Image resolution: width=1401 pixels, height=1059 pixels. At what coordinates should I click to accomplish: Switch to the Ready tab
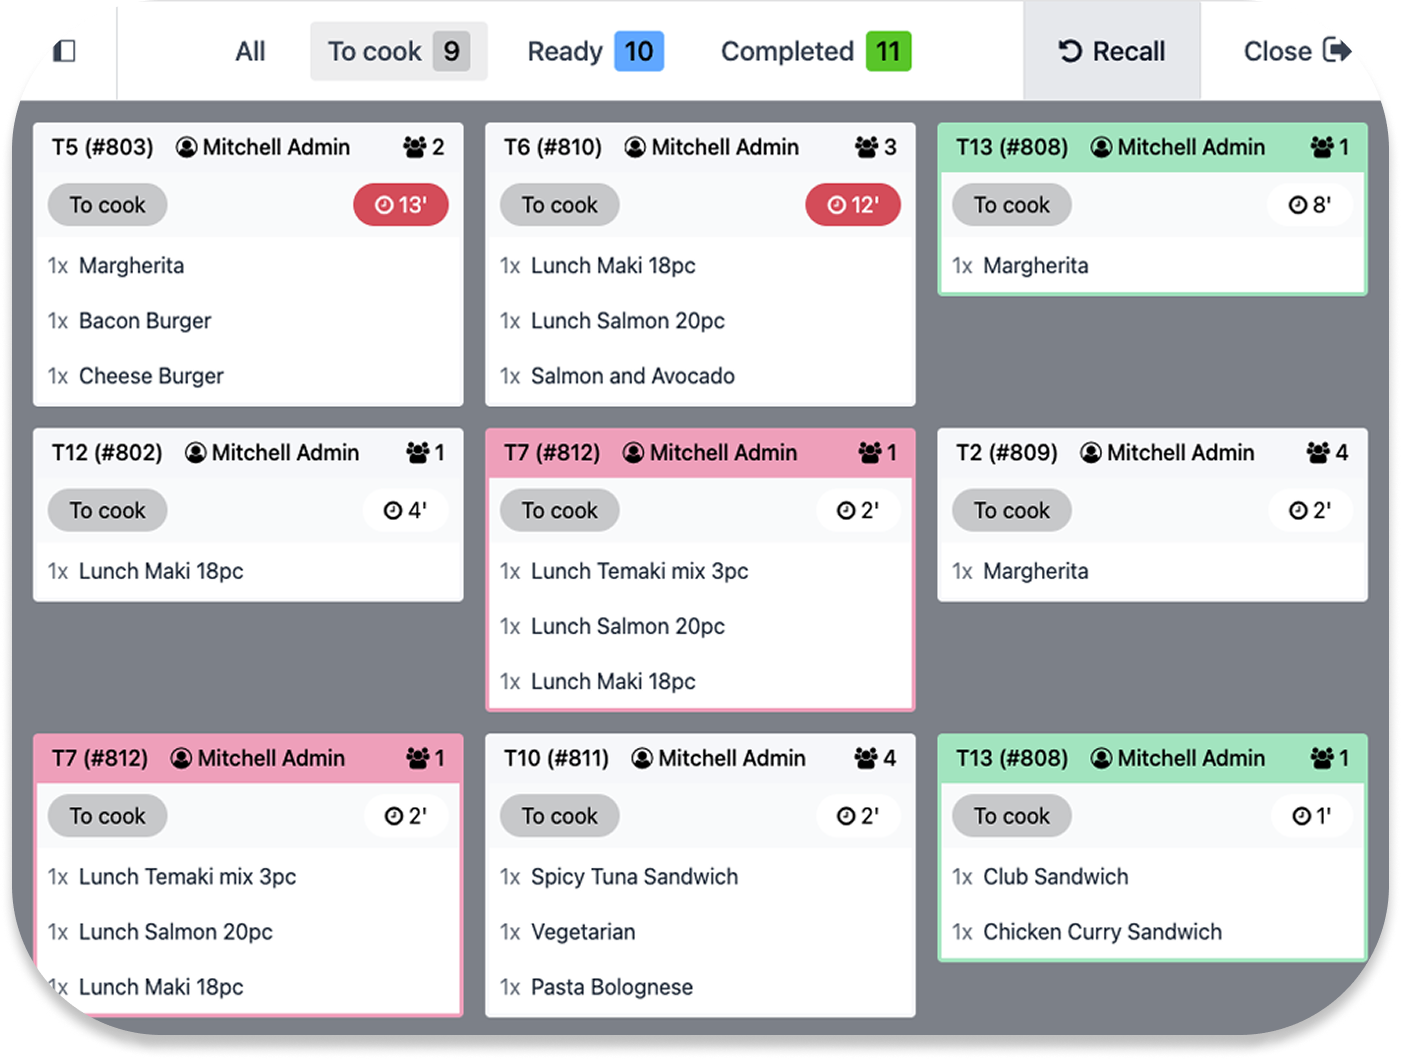(595, 51)
